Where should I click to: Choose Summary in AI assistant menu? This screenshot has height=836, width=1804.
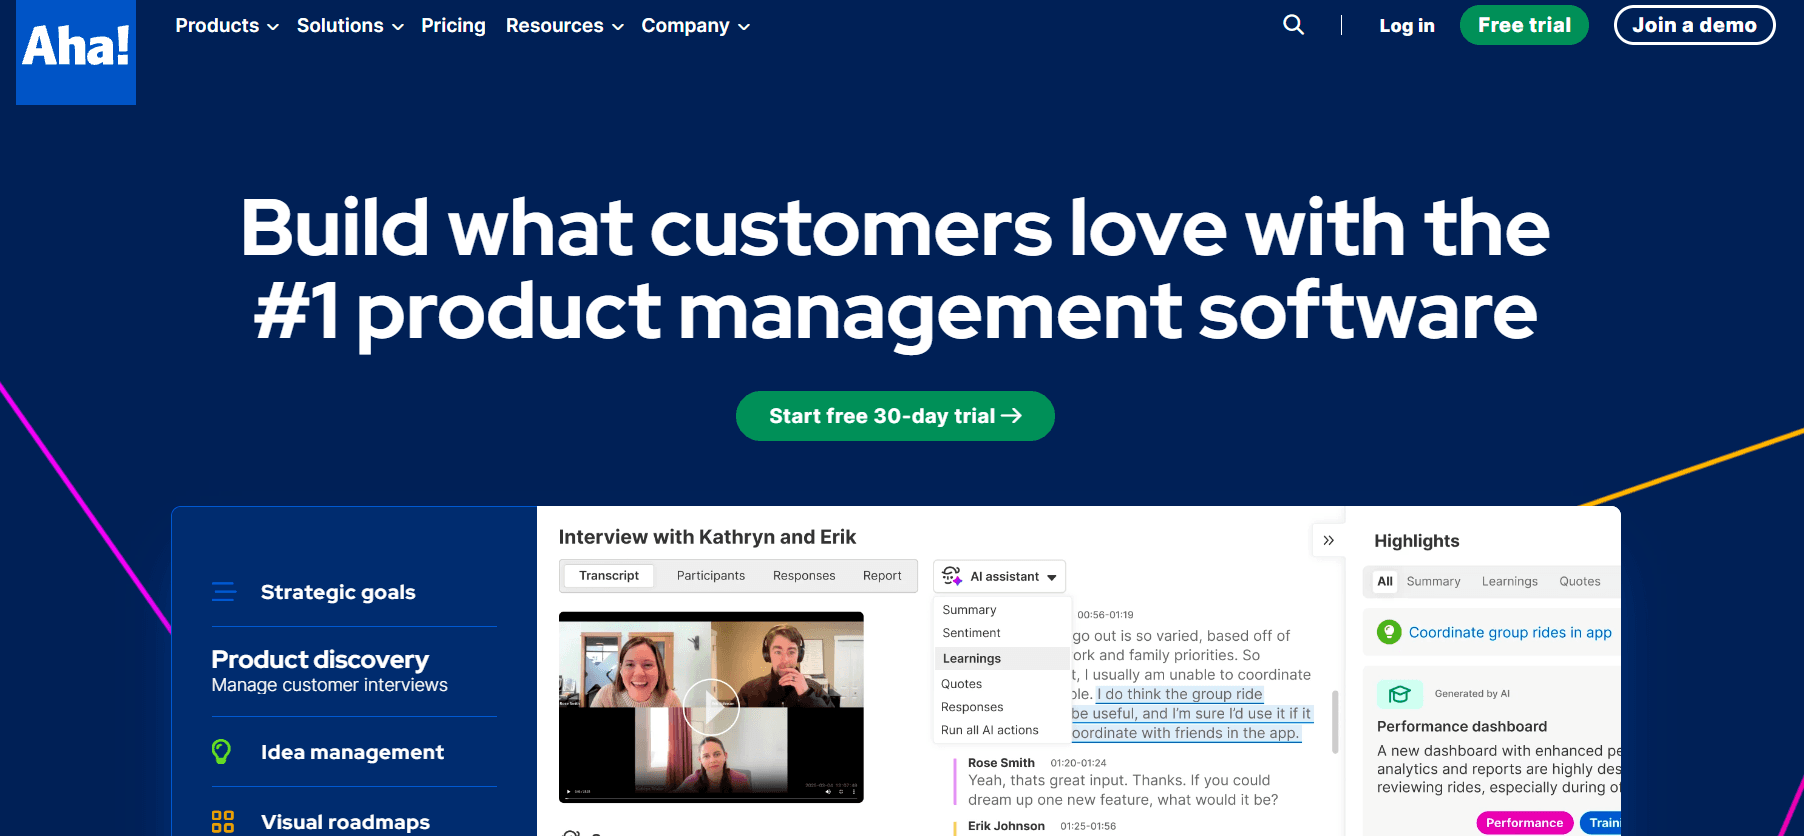[x=969, y=610]
